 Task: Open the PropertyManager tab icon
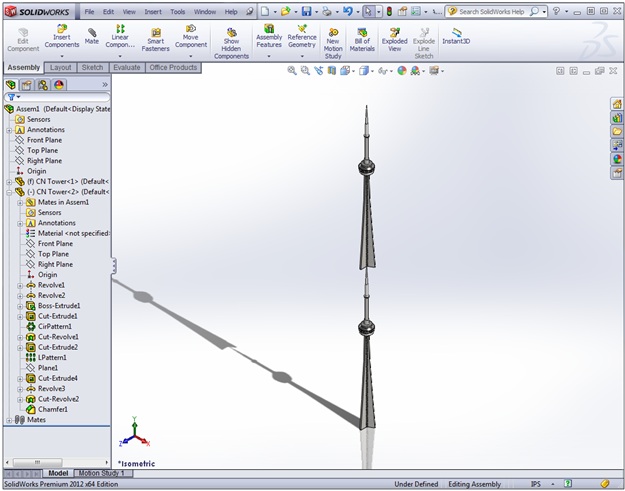(x=27, y=84)
